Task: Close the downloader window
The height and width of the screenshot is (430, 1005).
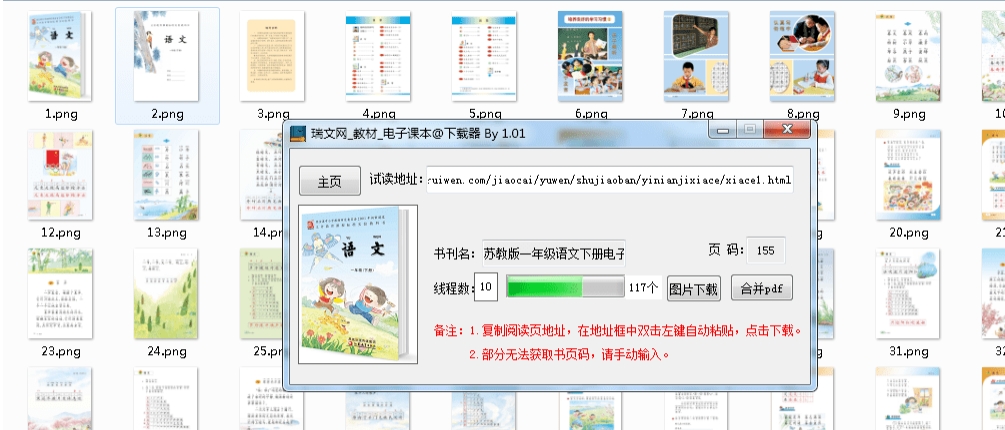Action: pyautogui.click(x=787, y=130)
